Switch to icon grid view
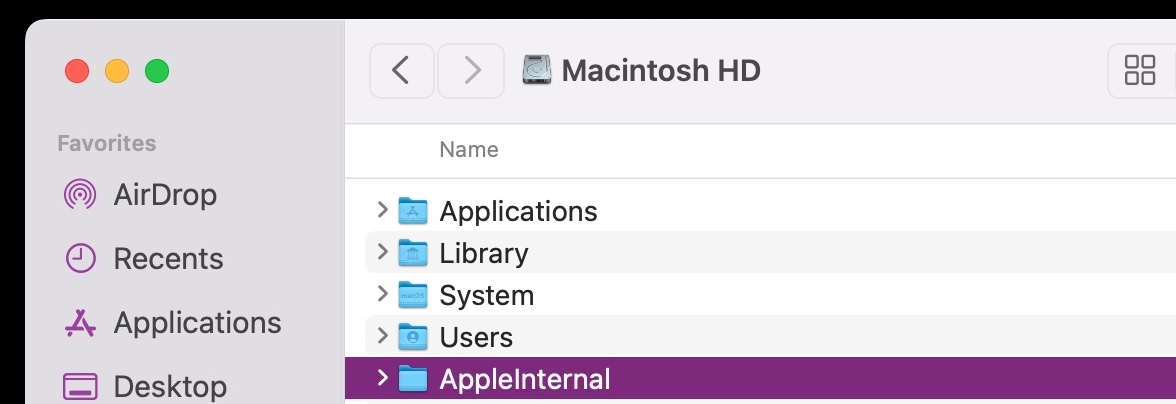The width and height of the screenshot is (1176, 404). 1141,71
